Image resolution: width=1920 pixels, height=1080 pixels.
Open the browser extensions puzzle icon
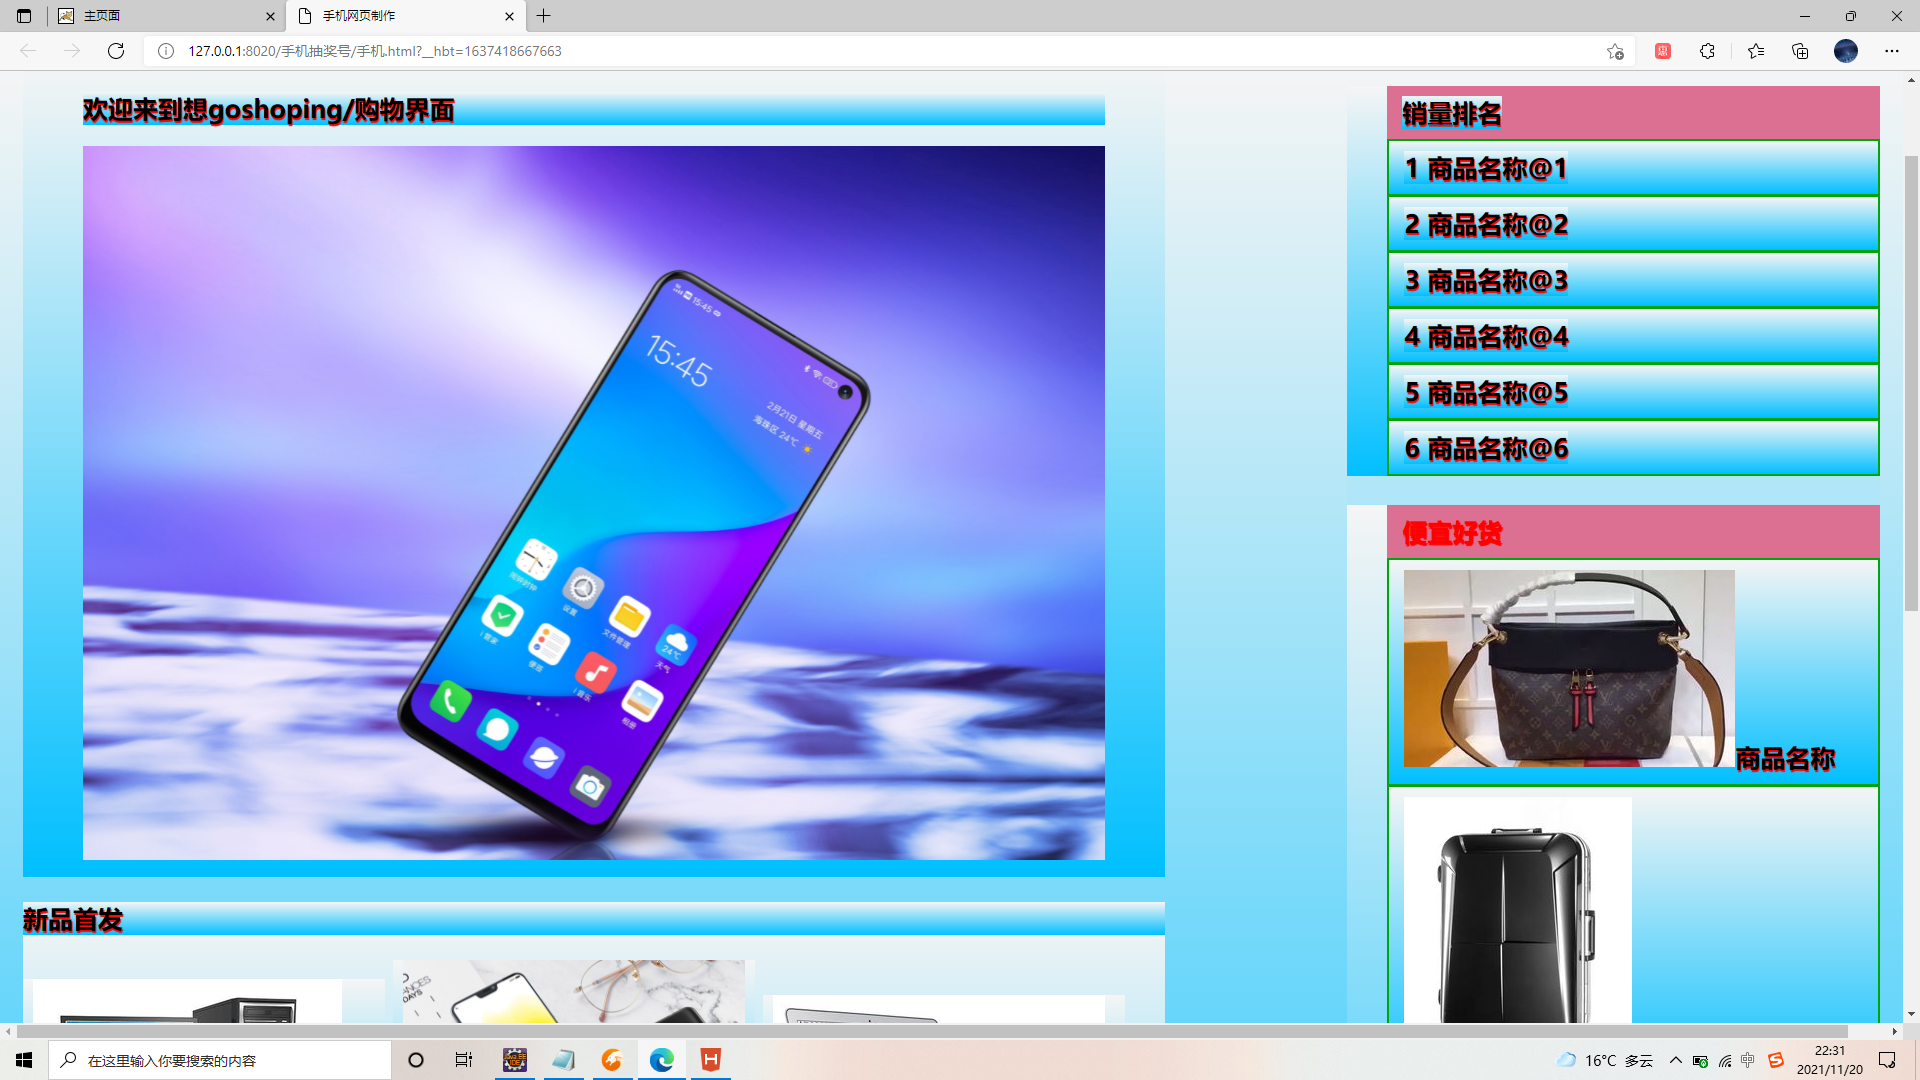point(1707,51)
